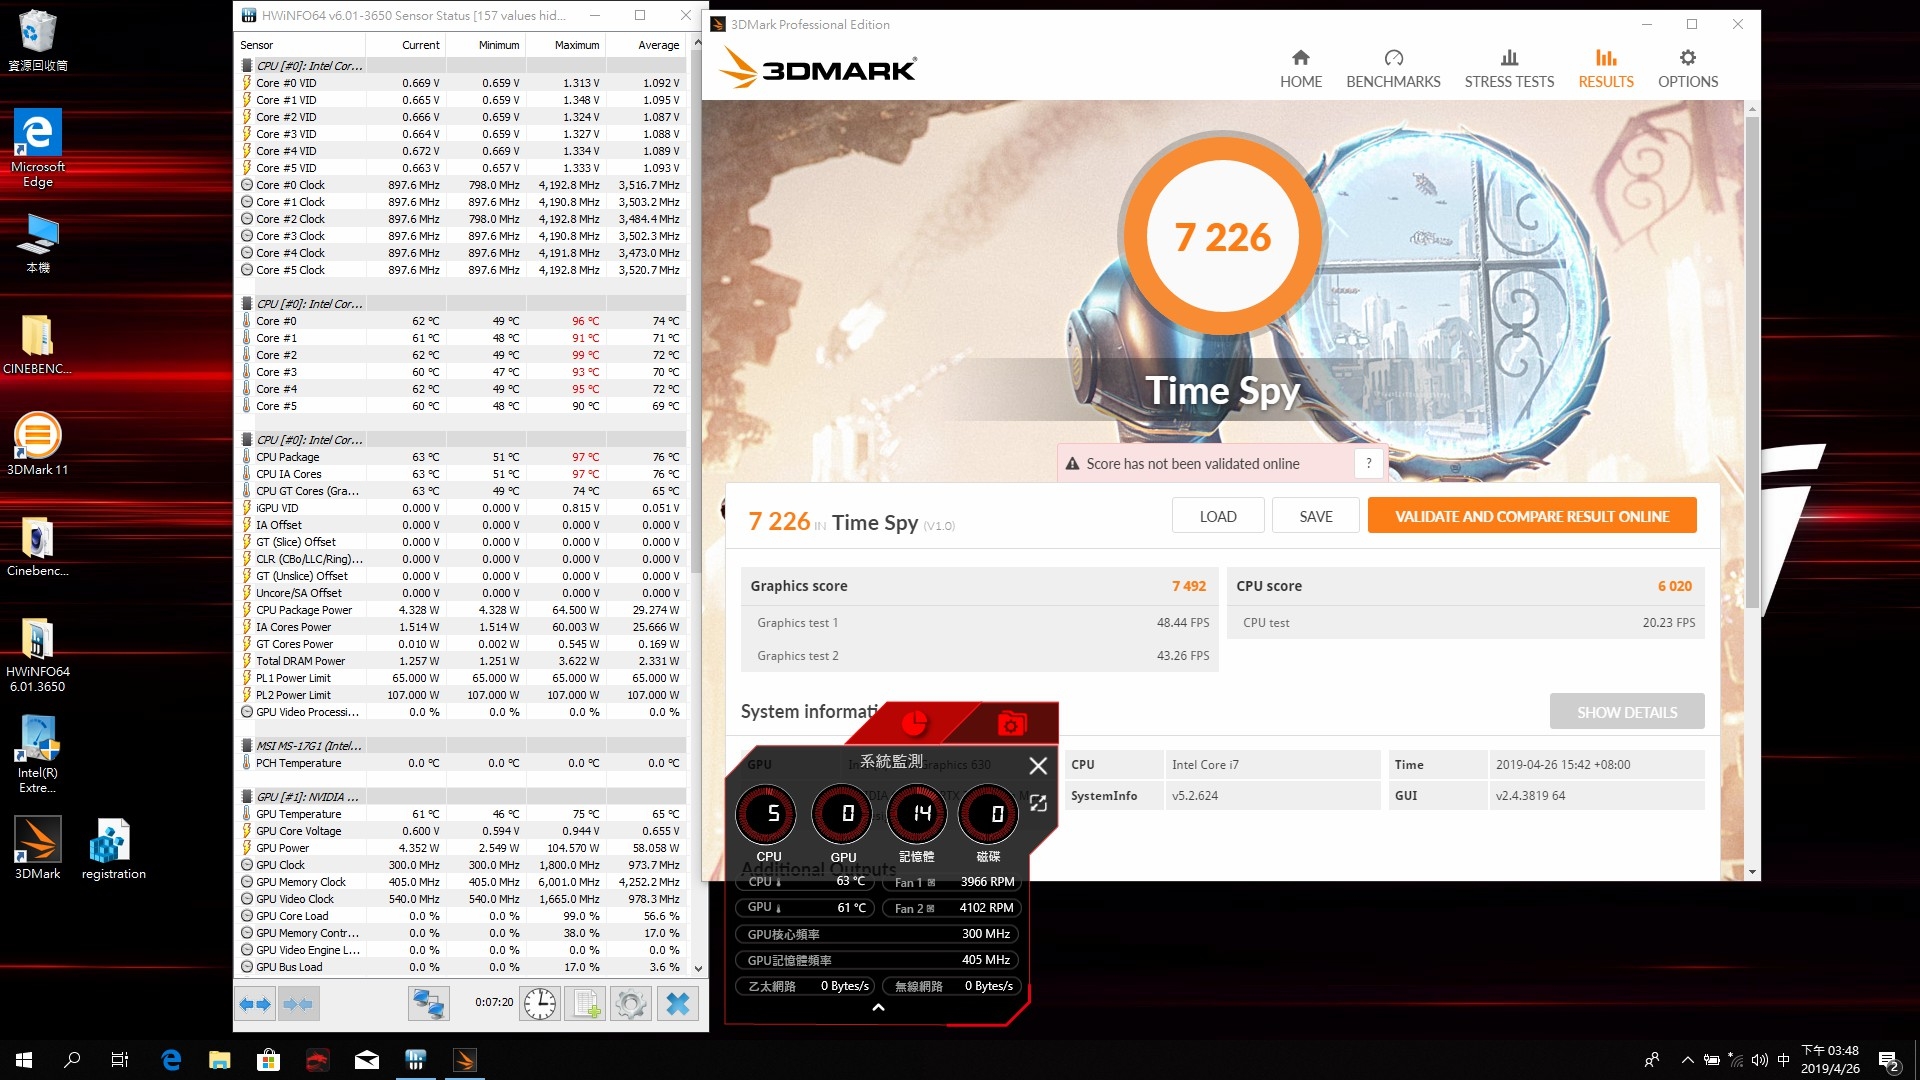The width and height of the screenshot is (1920, 1080).
Task: Click the 本機 This PC desktop icon
Action: click(x=38, y=245)
